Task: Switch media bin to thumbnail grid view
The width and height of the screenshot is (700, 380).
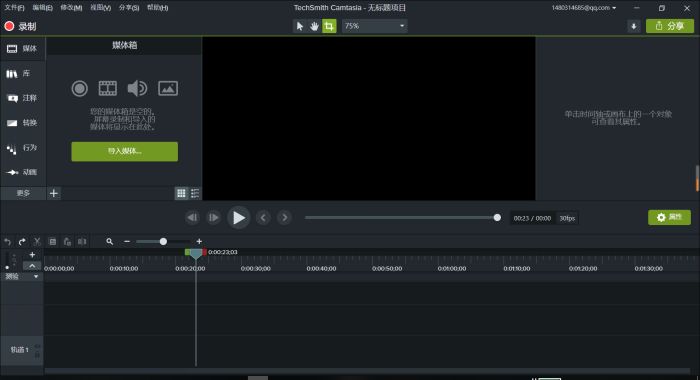Action: [181, 193]
